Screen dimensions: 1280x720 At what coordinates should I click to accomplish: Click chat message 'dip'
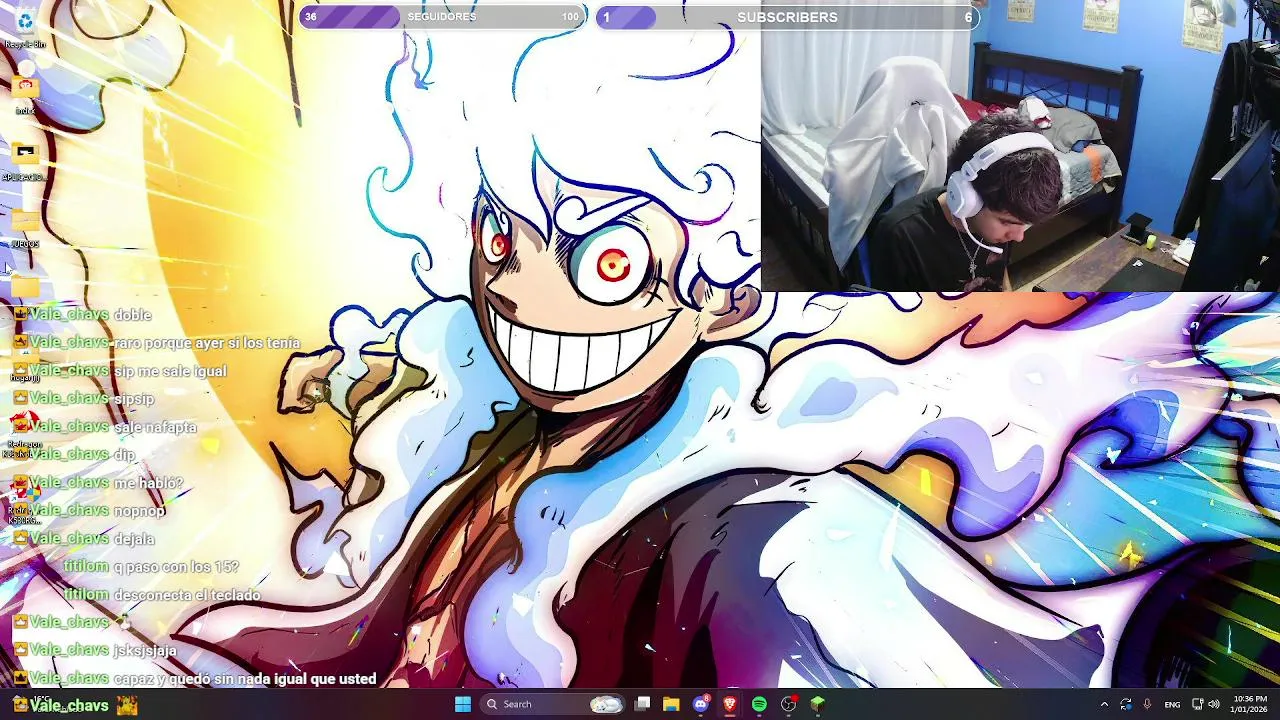pos(124,455)
